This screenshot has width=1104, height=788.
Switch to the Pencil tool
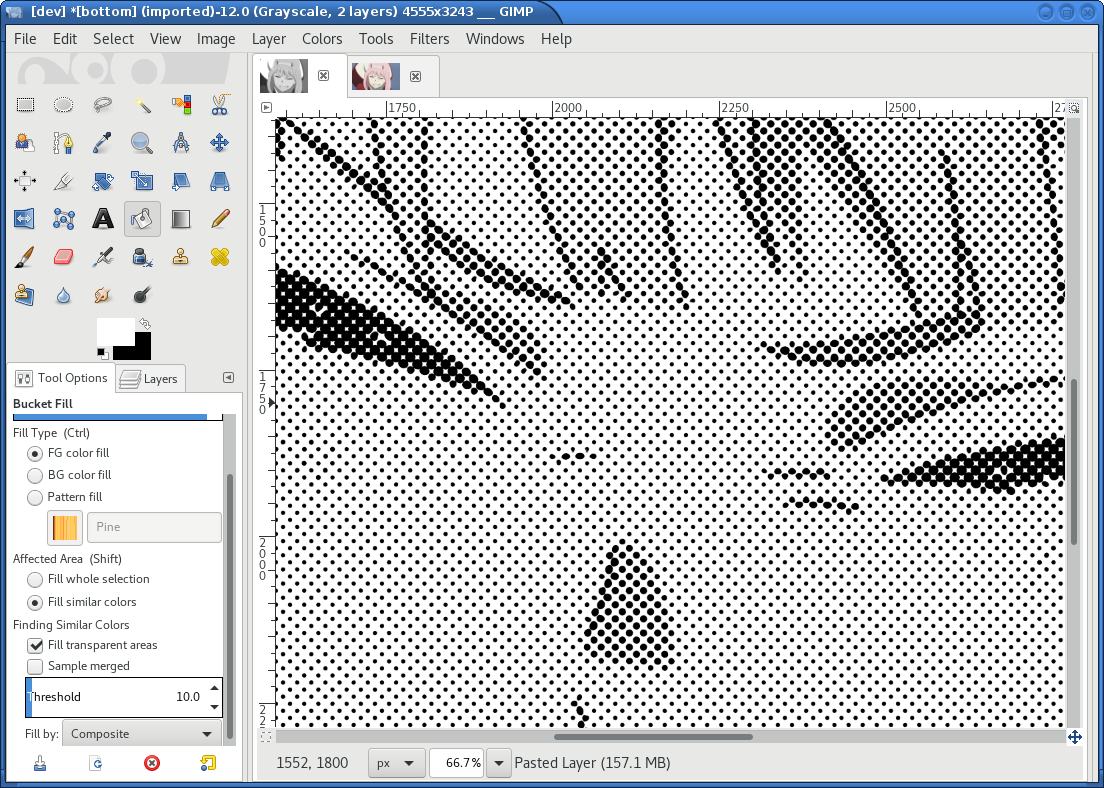pyautogui.click(x=220, y=218)
